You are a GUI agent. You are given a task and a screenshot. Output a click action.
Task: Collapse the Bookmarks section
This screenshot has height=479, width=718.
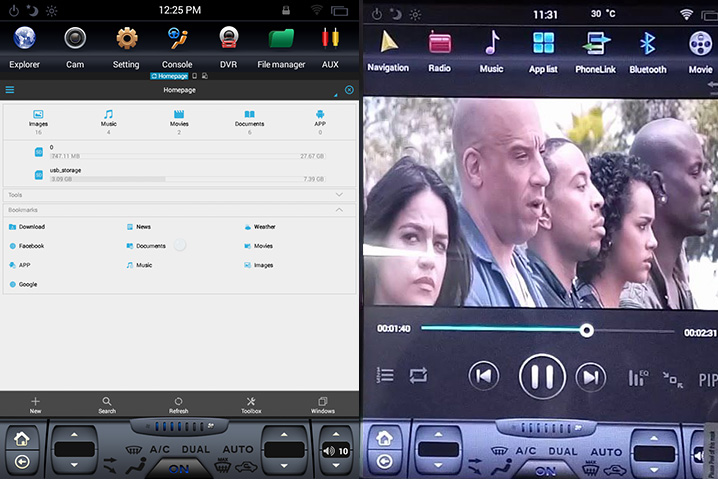[180, 210]
